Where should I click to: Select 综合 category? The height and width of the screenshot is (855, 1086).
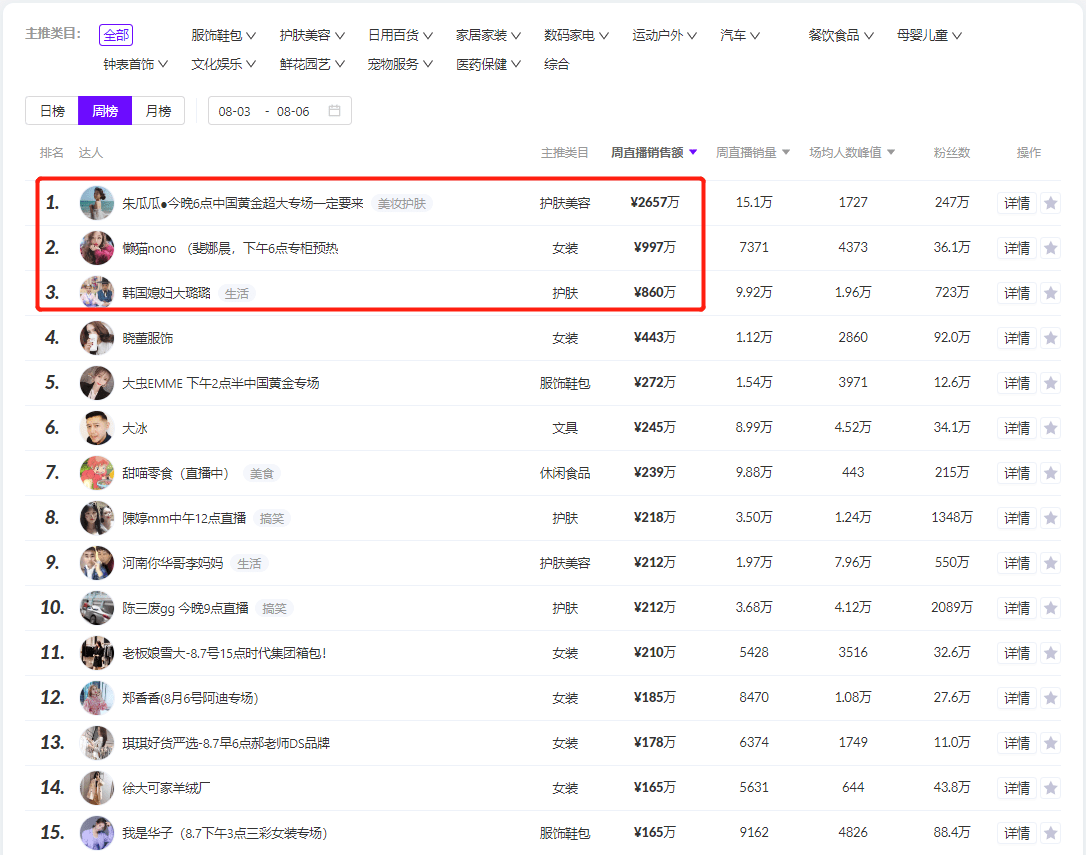click(x=556, y=64)
